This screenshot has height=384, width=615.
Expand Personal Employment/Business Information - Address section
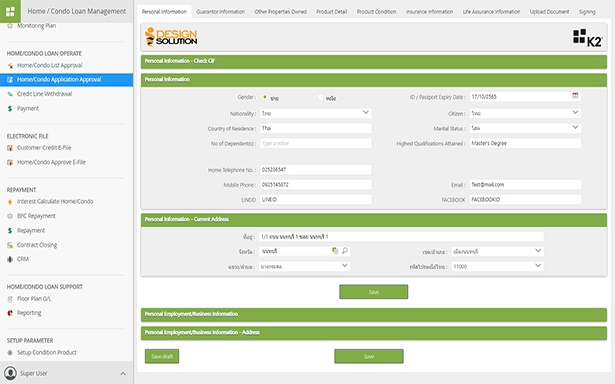pyautogui.click(x=598, y=333)
